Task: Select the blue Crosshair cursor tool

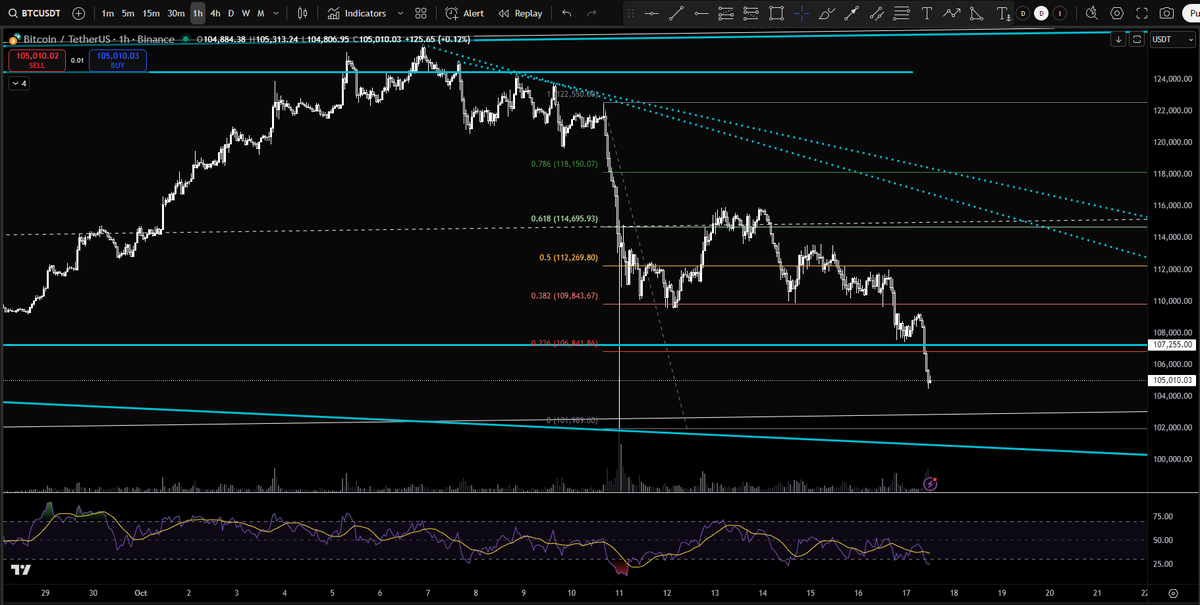Action: pyautogui.click(x=801, y=13)
